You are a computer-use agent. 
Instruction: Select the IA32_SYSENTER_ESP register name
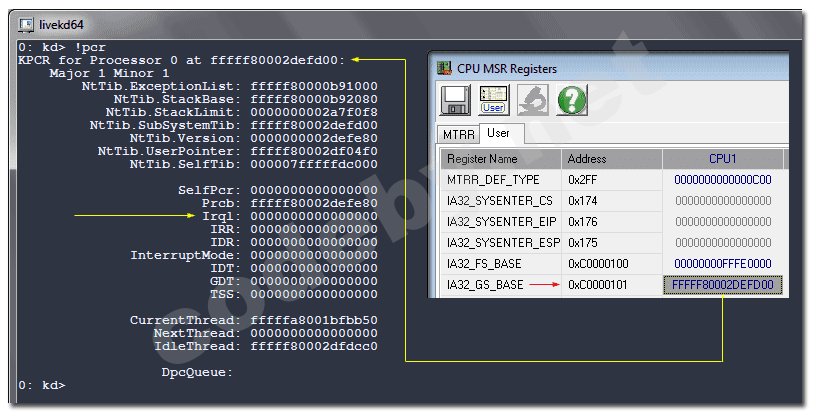point(503,243)
